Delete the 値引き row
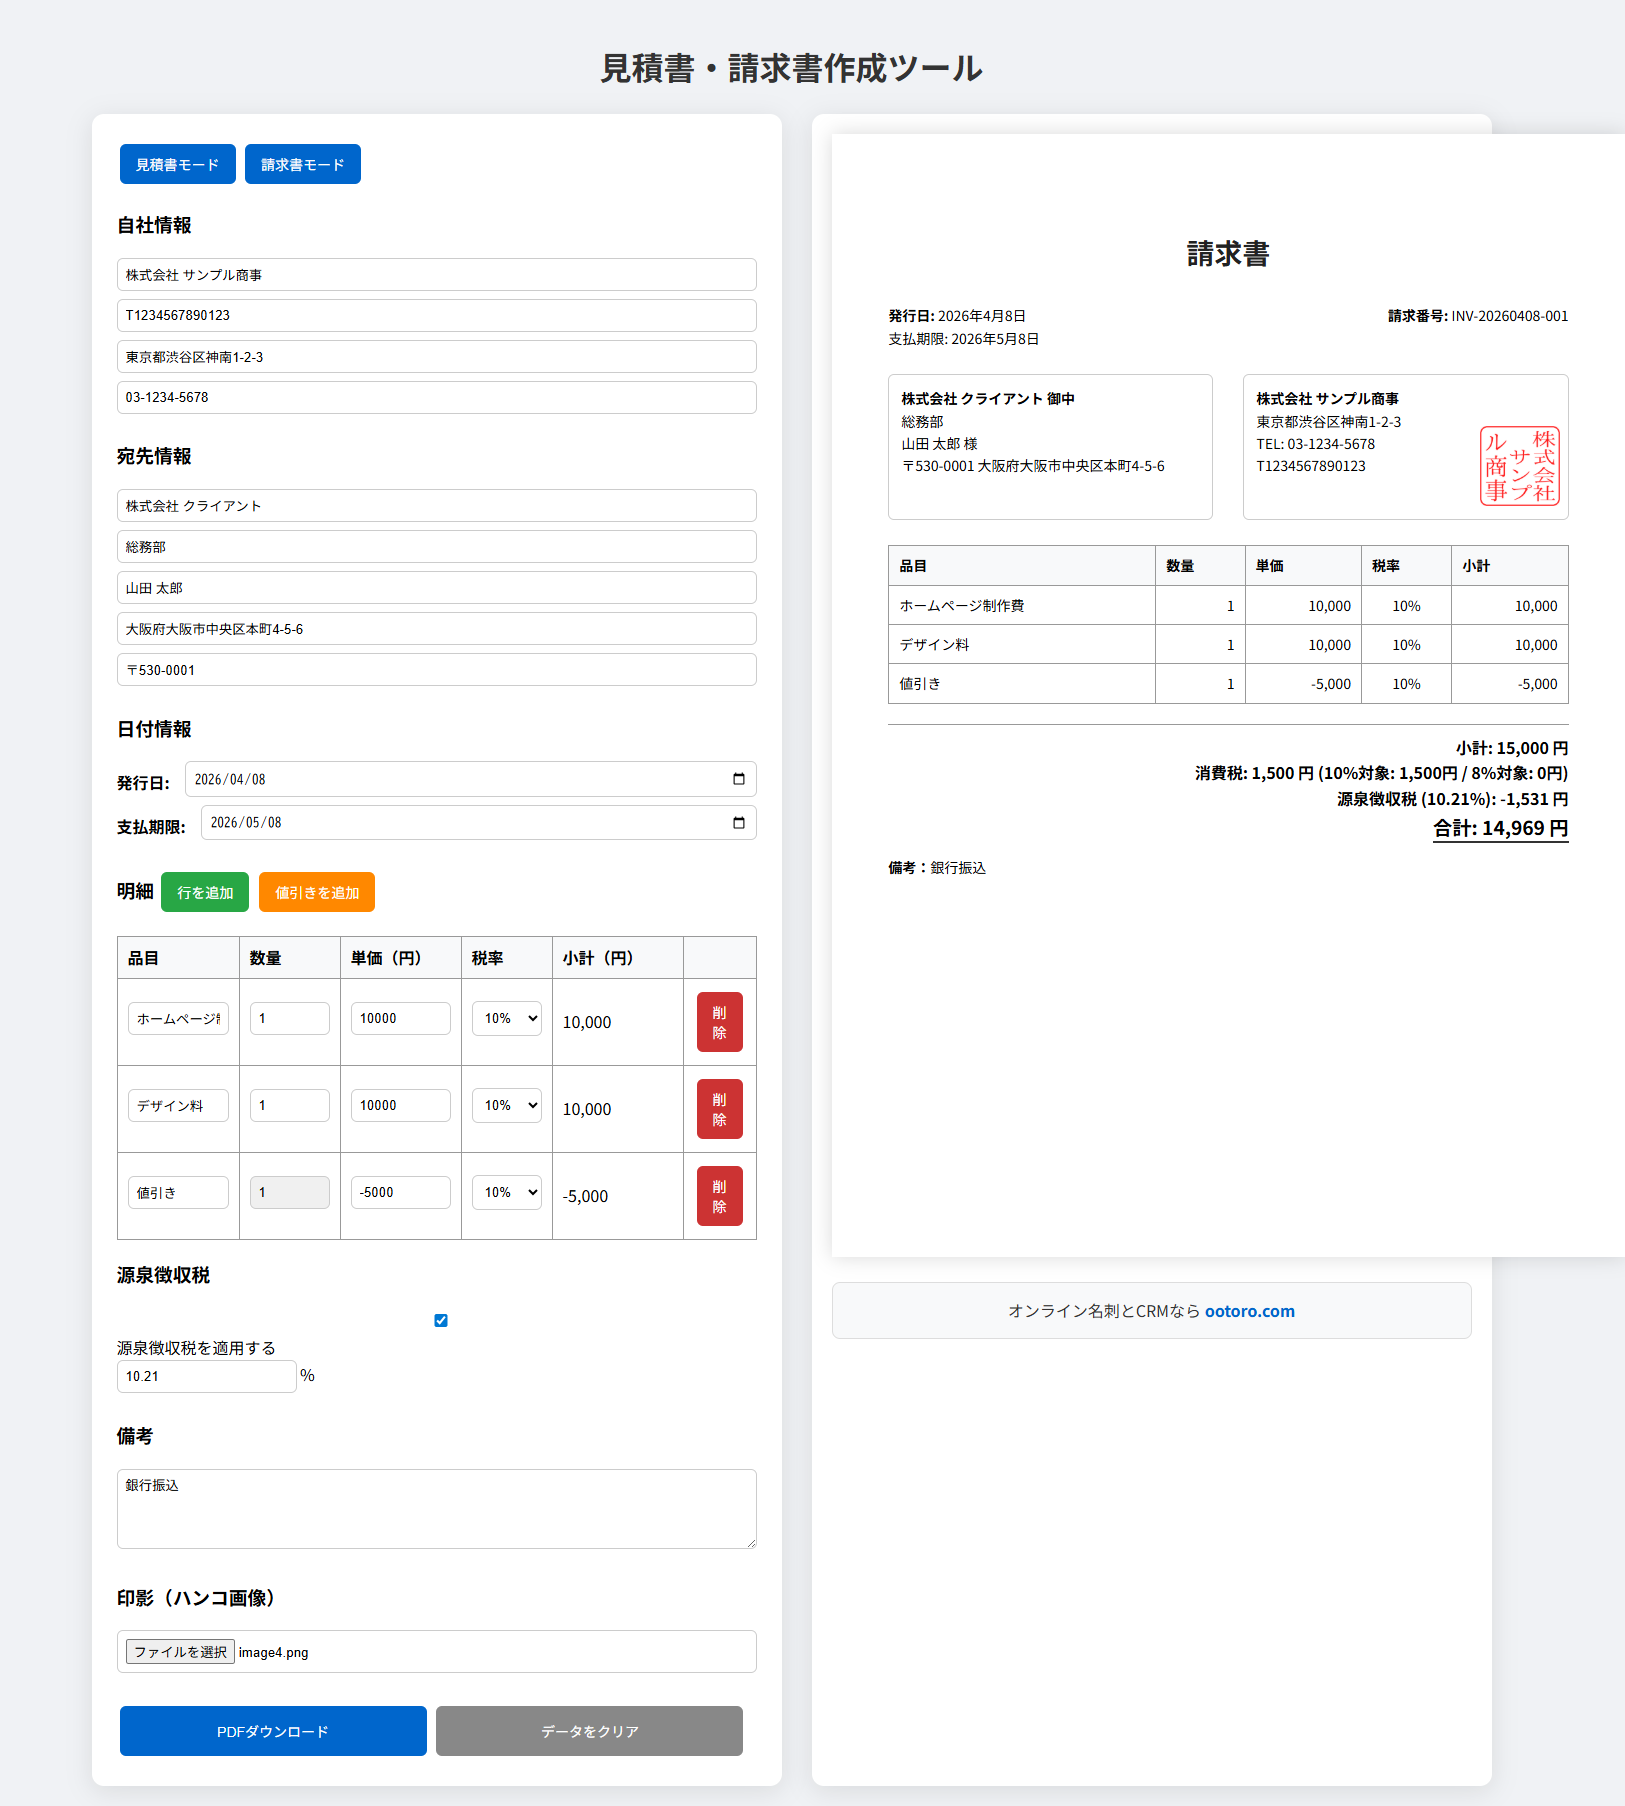1625x1806 pixels. [x=719, y=1196]
